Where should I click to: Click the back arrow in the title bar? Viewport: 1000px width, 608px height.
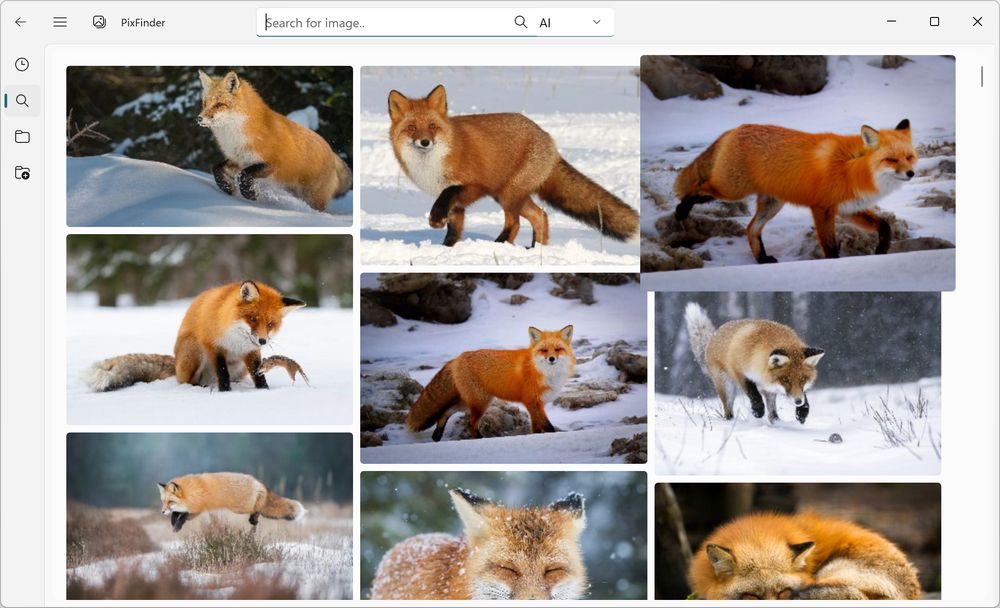click(20, 22)
